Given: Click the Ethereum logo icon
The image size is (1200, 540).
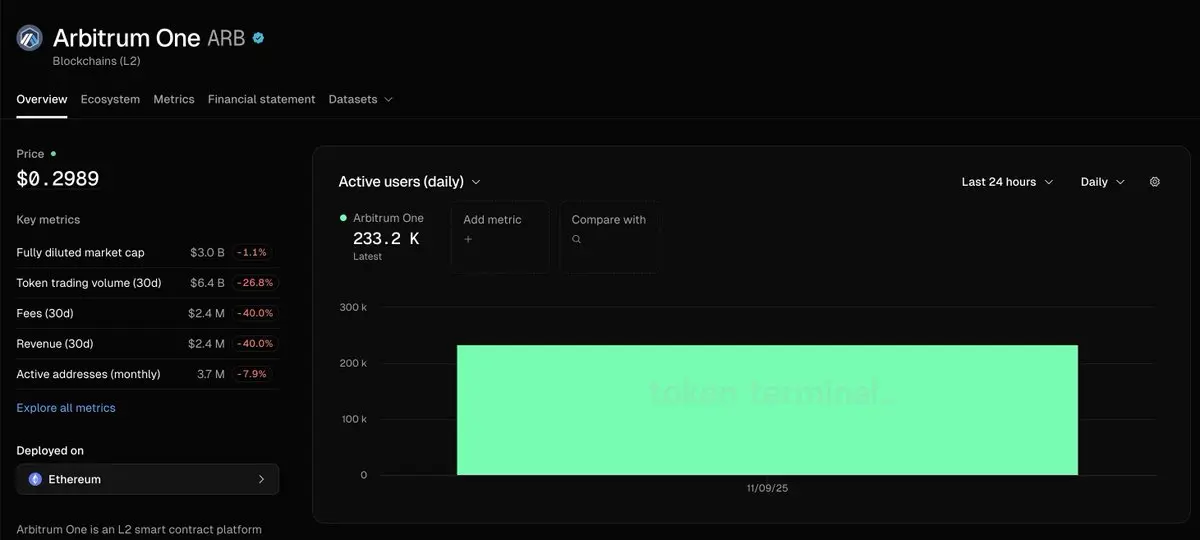Looking at the screenshot, I should [x=35, y=479].
